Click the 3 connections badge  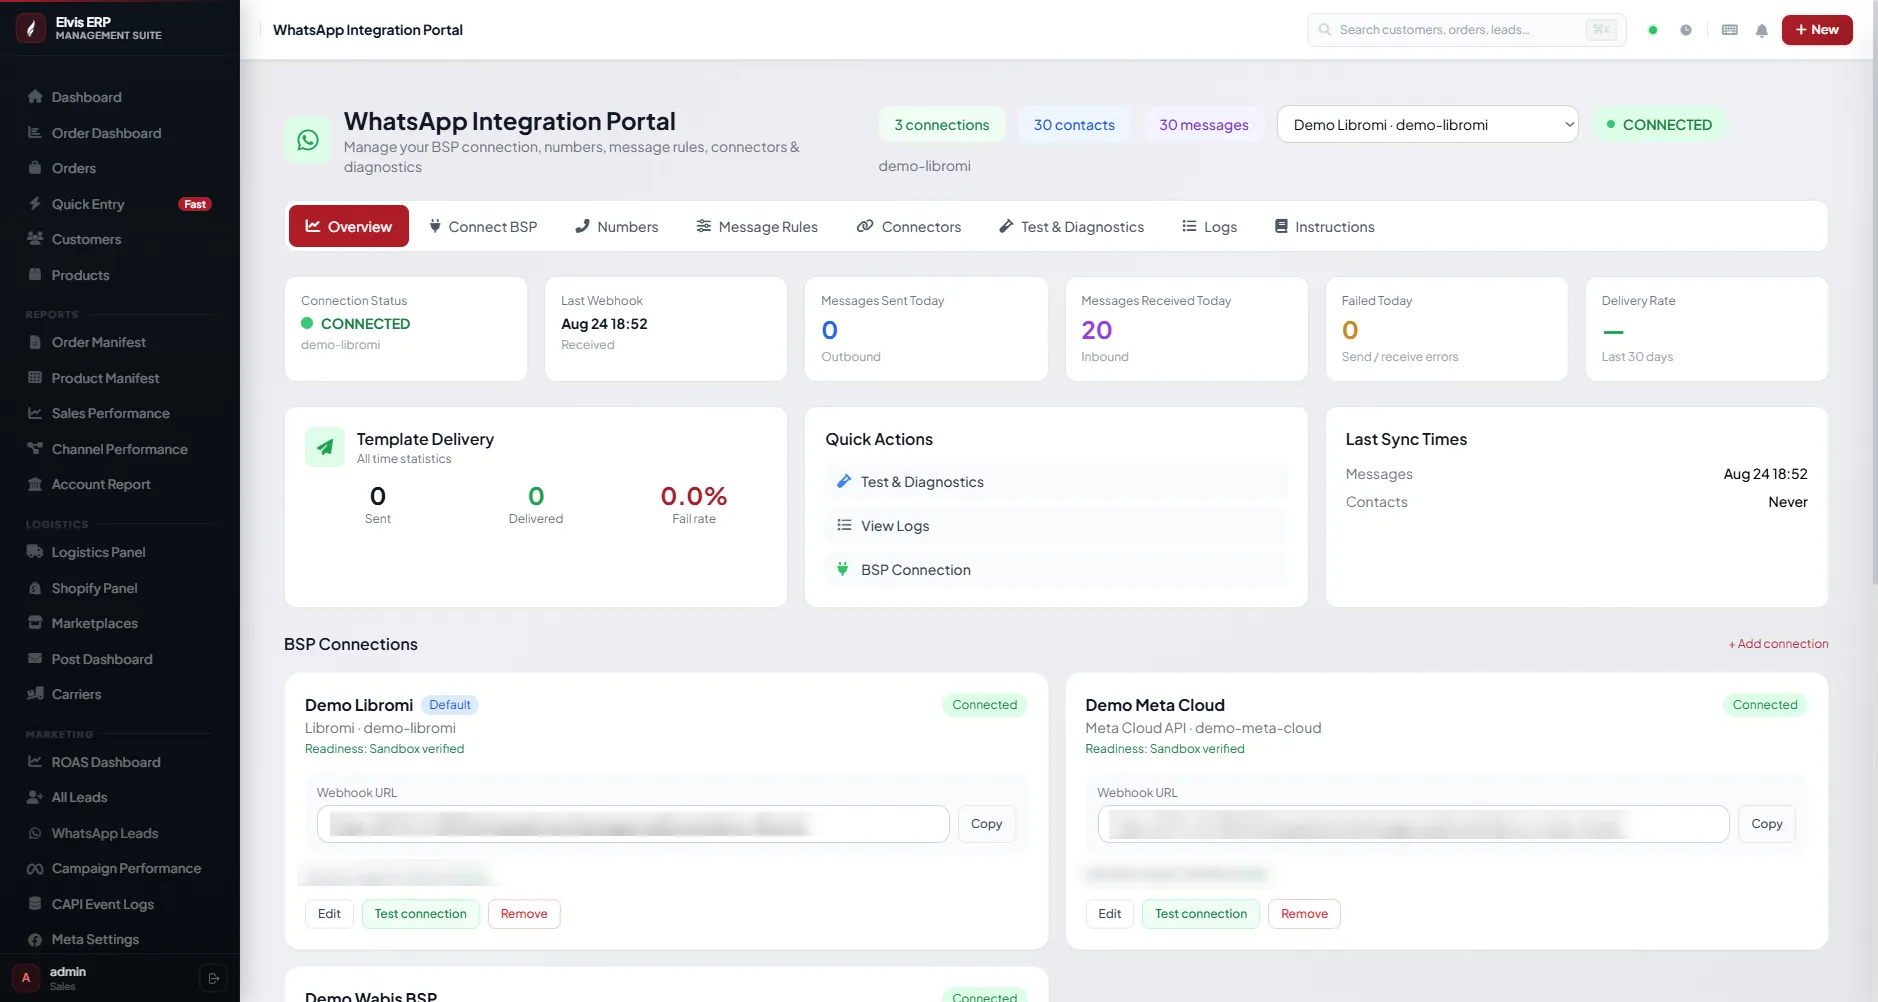pyautogui.click(x=942, y=125)
